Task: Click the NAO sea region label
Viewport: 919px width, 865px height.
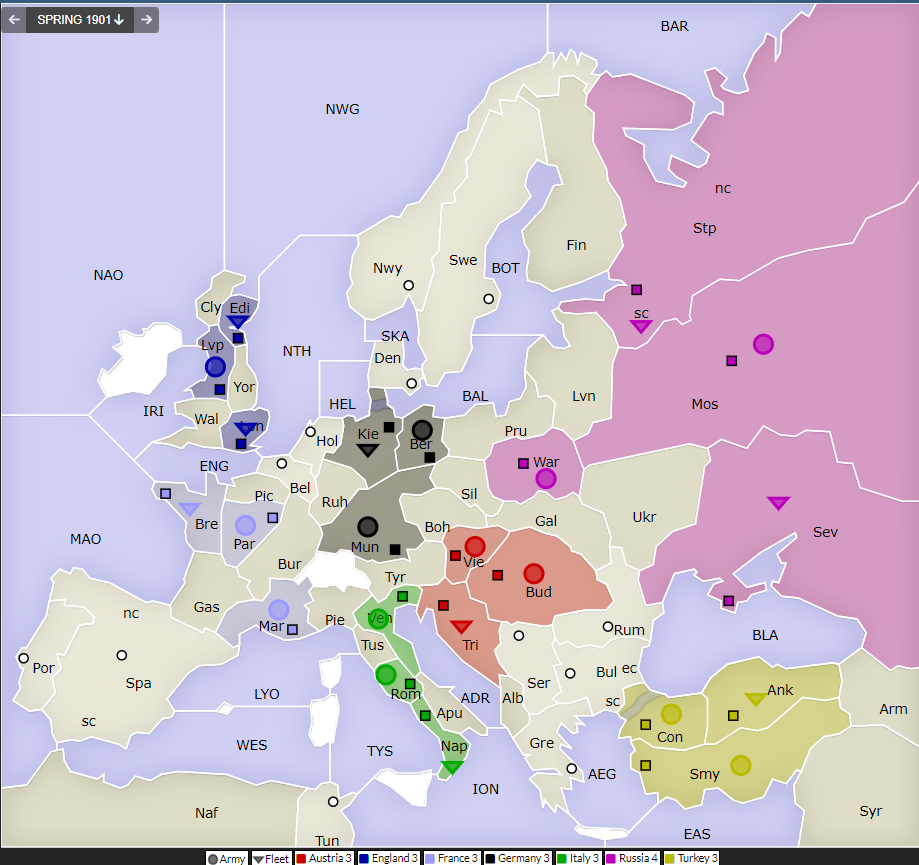Action: click(x=108, y=275)
